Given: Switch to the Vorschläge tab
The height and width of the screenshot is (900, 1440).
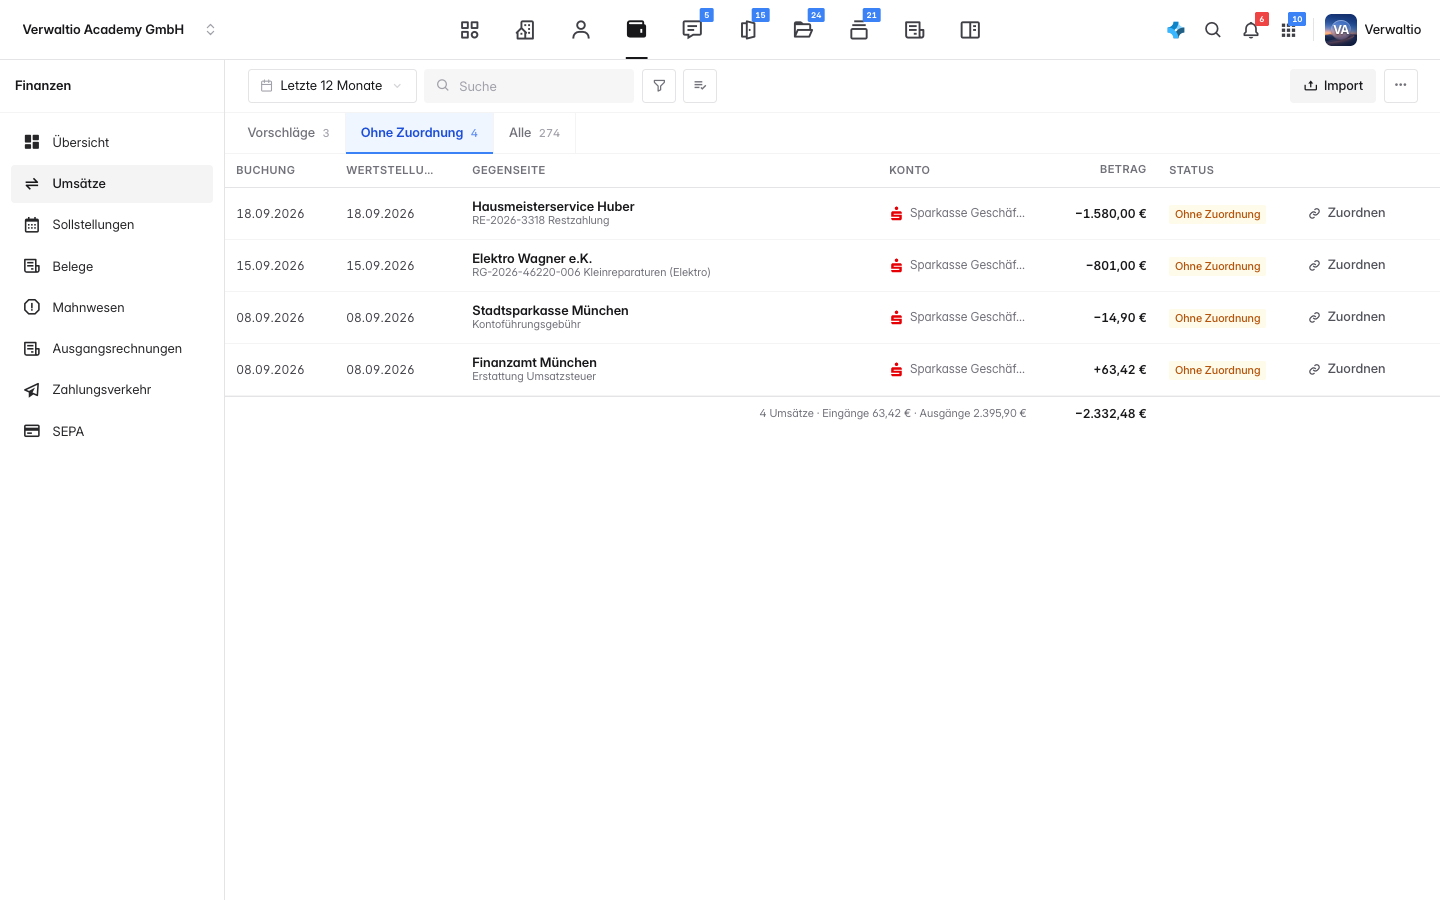Looking at the screenshot, I should click(x=288, y=133).
